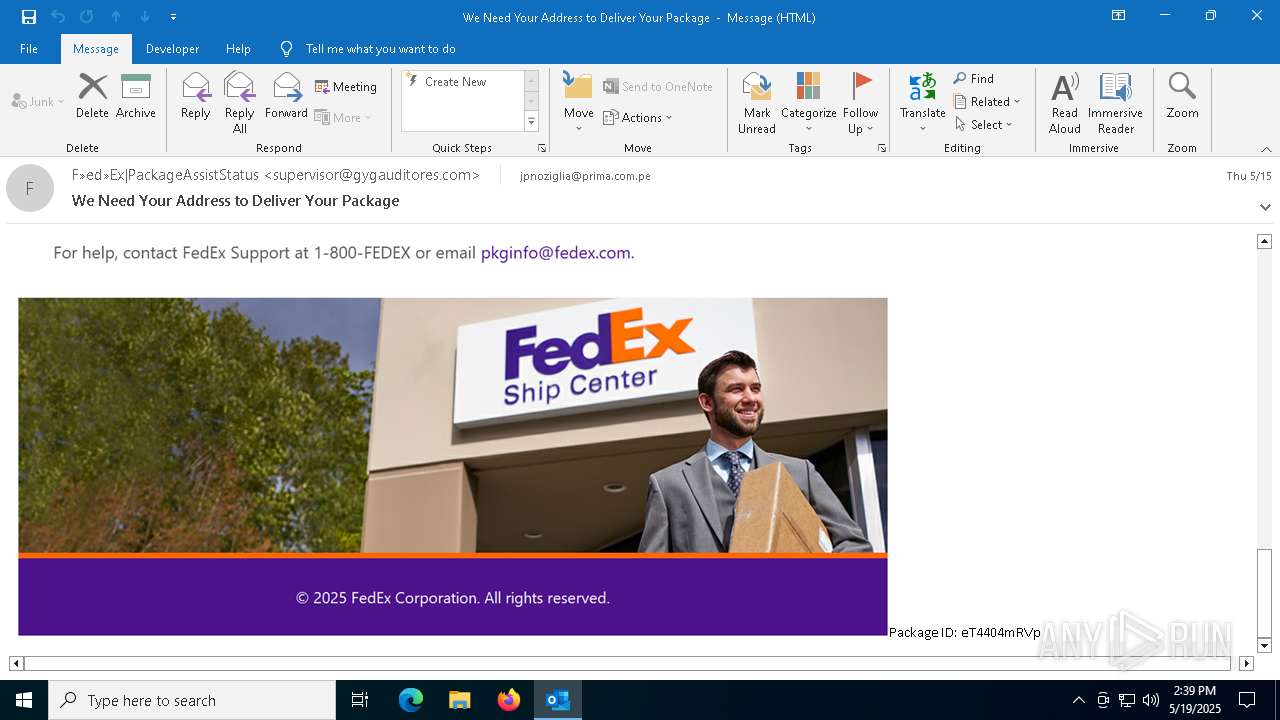Open Task View on the taskbar
Image resolution: width=1280 pixels, height=720 pixels.
[360, 700]
